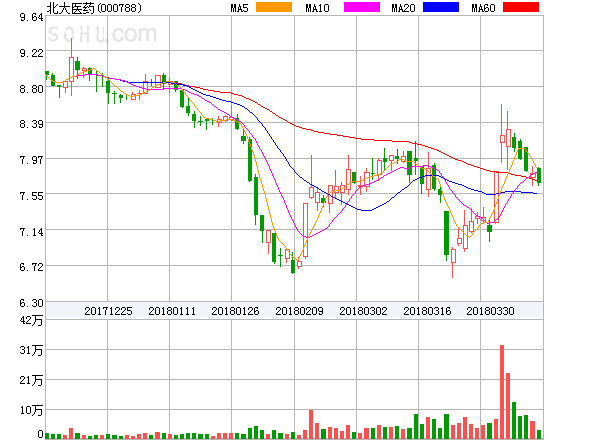
Task: Click the 20180316 date label
Action: [427, 311]
